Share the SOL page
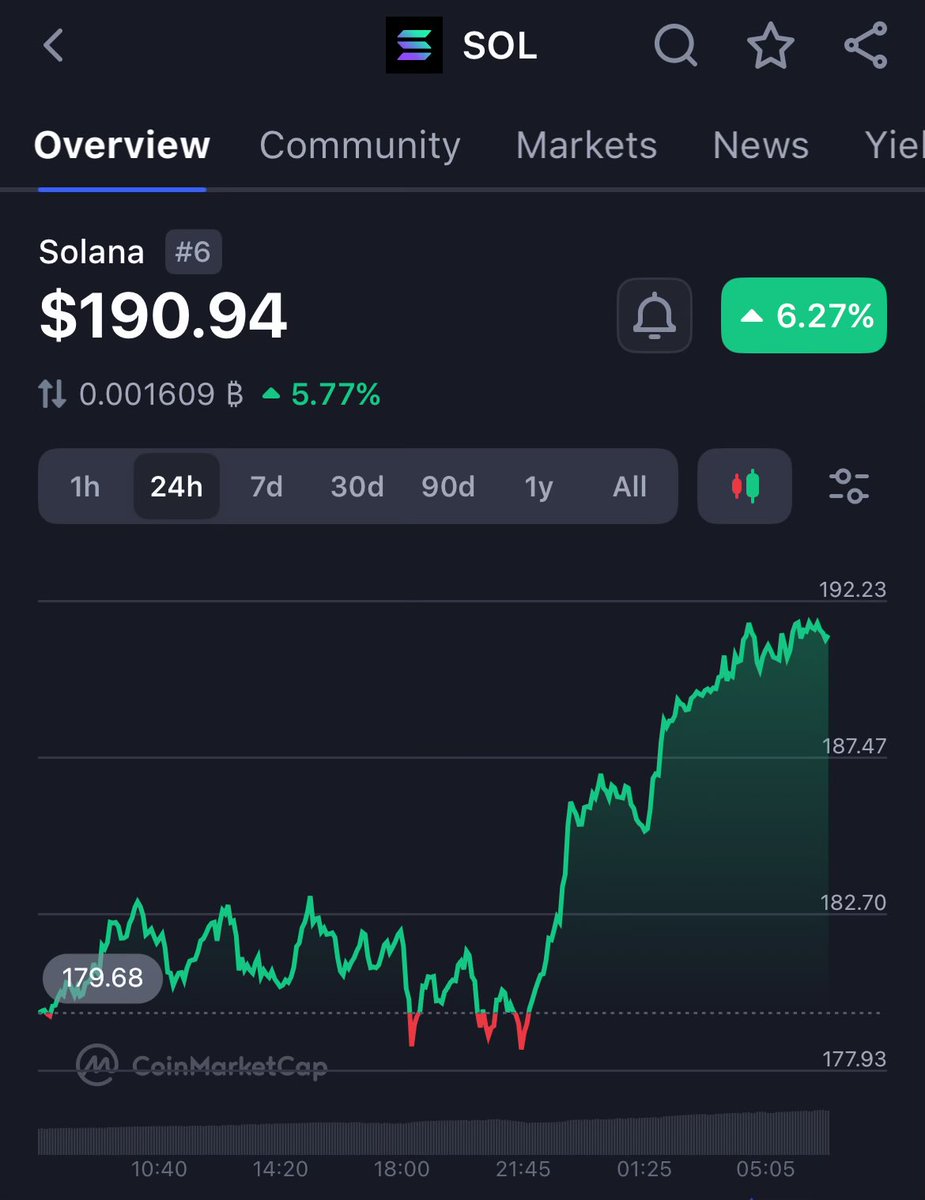Screen dimensions: 925x1200 pyautogui.click(x=865, y=46)
